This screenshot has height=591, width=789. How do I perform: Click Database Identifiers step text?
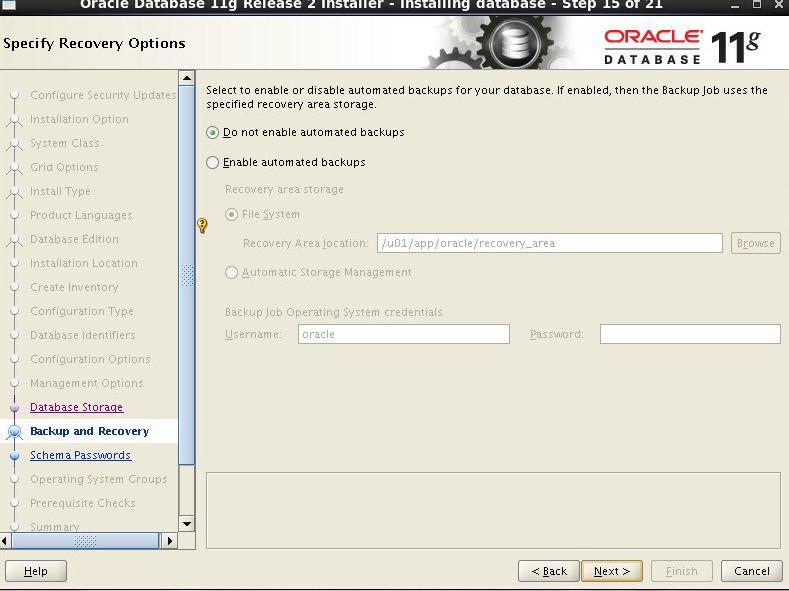coord(83,335)
